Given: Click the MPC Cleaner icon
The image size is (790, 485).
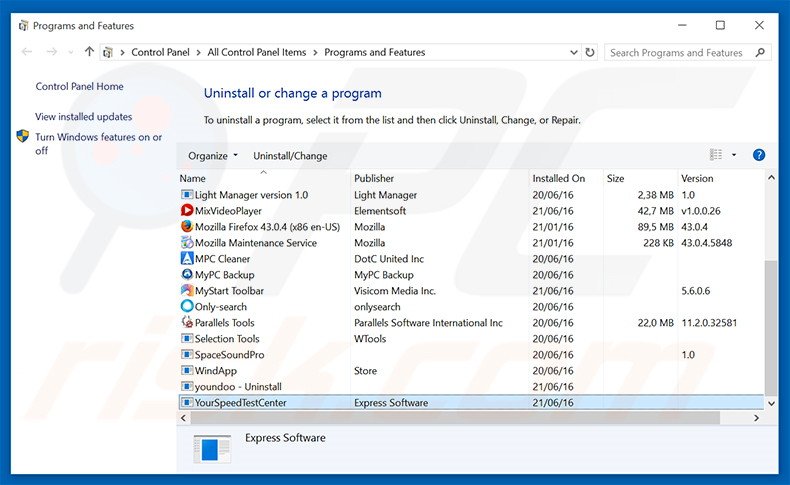Looking at the screenshot, I should (x=186, y=258).
